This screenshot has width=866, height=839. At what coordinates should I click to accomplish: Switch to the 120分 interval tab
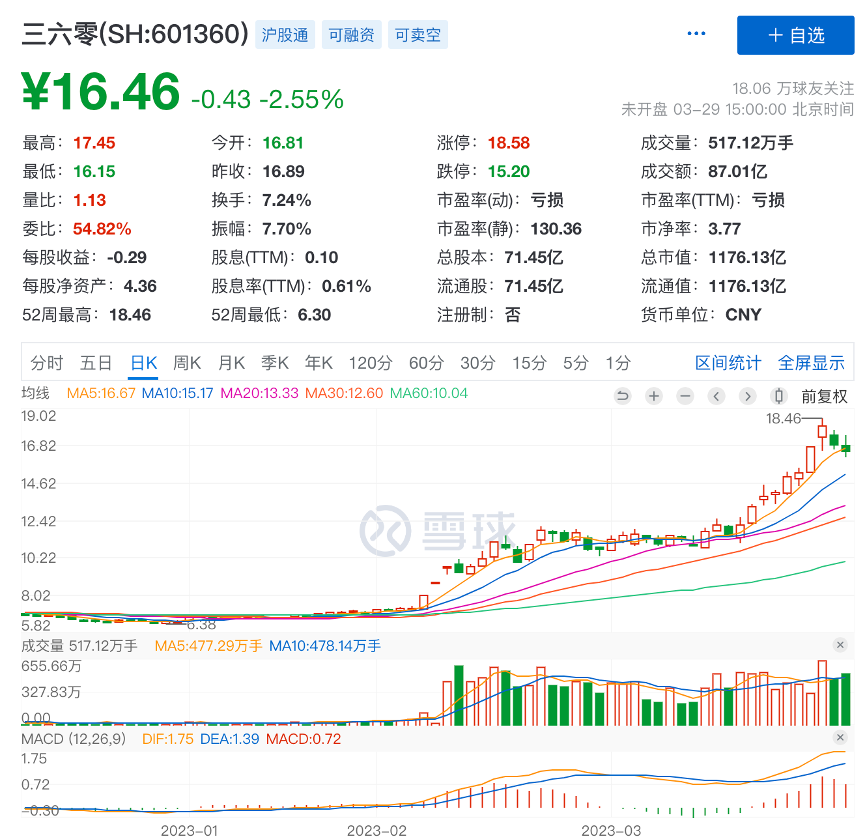(370, 363)
